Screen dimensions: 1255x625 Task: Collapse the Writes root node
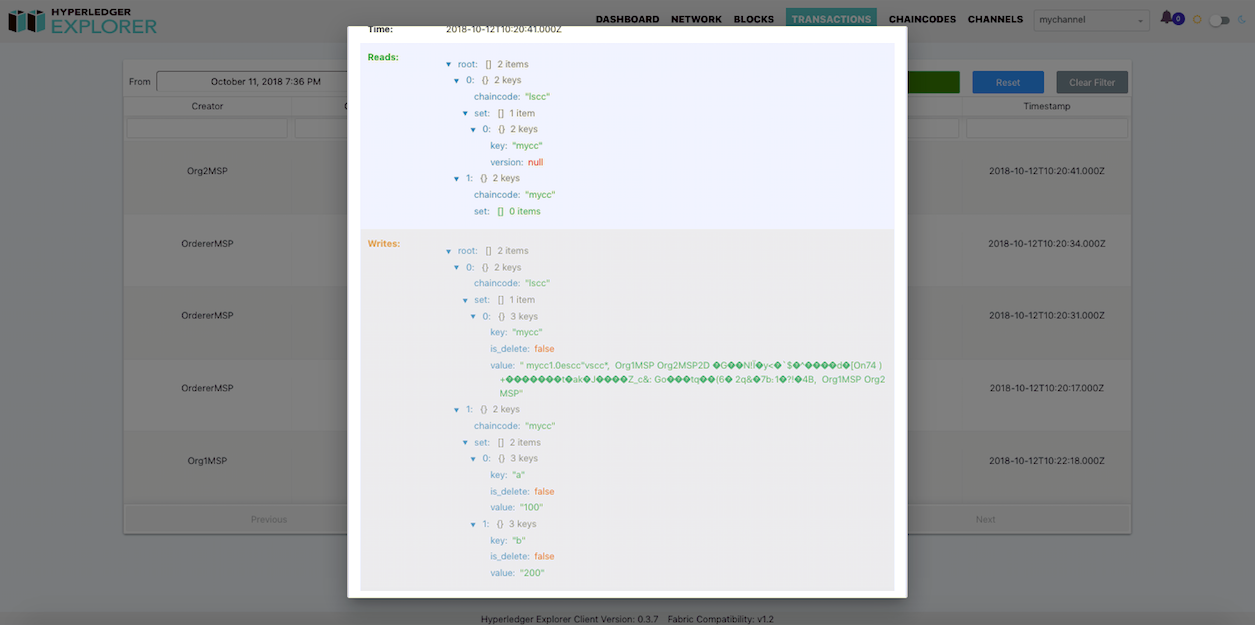448,250
